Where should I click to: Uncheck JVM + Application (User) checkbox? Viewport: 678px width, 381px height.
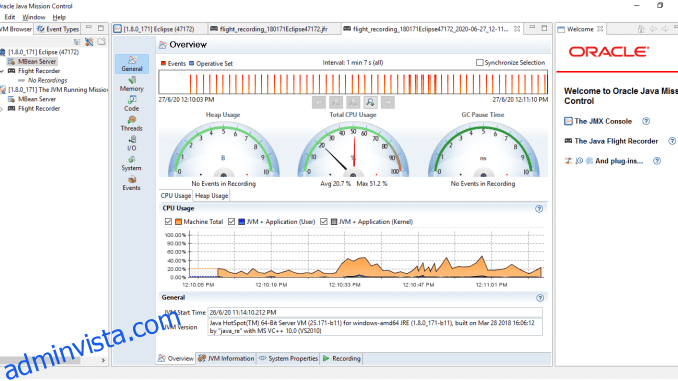coord(231,221)
